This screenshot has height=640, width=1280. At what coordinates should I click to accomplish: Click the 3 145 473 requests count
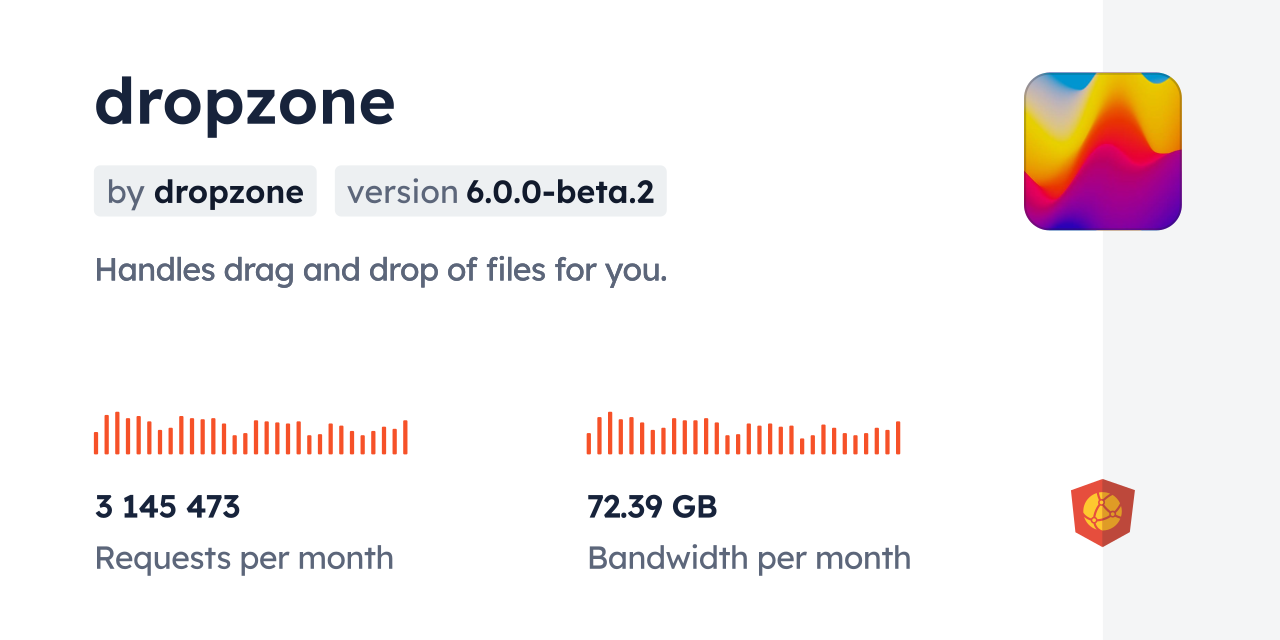pos(168,507)
